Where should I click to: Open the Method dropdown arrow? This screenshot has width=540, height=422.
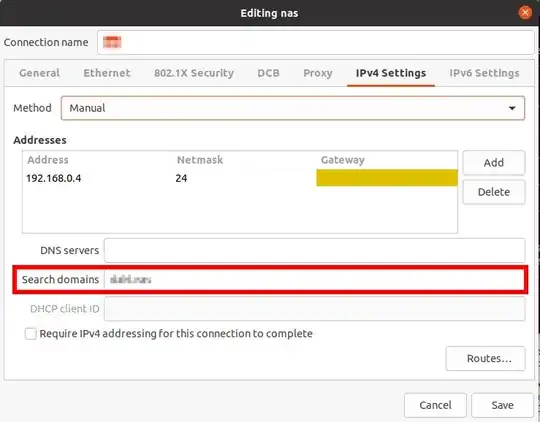(512, 108)
